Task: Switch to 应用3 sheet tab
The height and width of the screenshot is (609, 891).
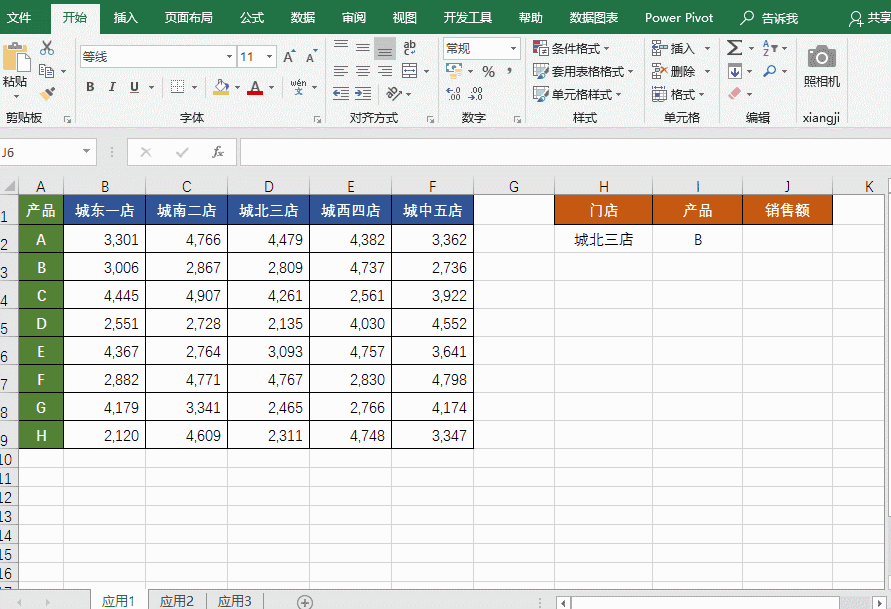Action: click(234, 600)
